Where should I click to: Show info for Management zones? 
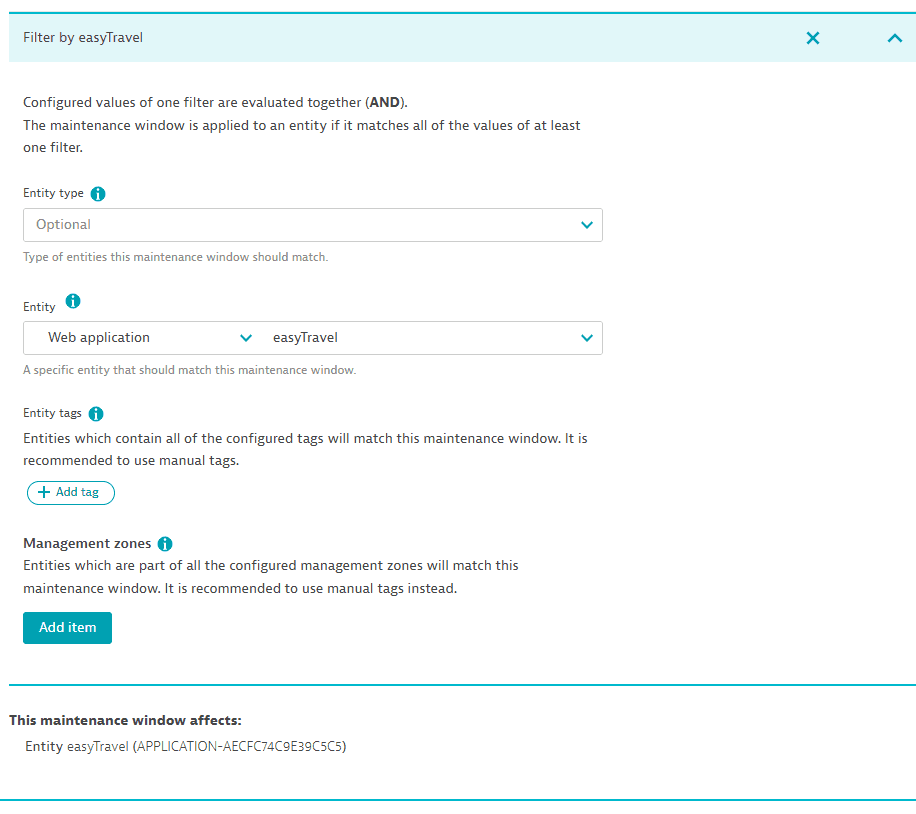(165, 544)
